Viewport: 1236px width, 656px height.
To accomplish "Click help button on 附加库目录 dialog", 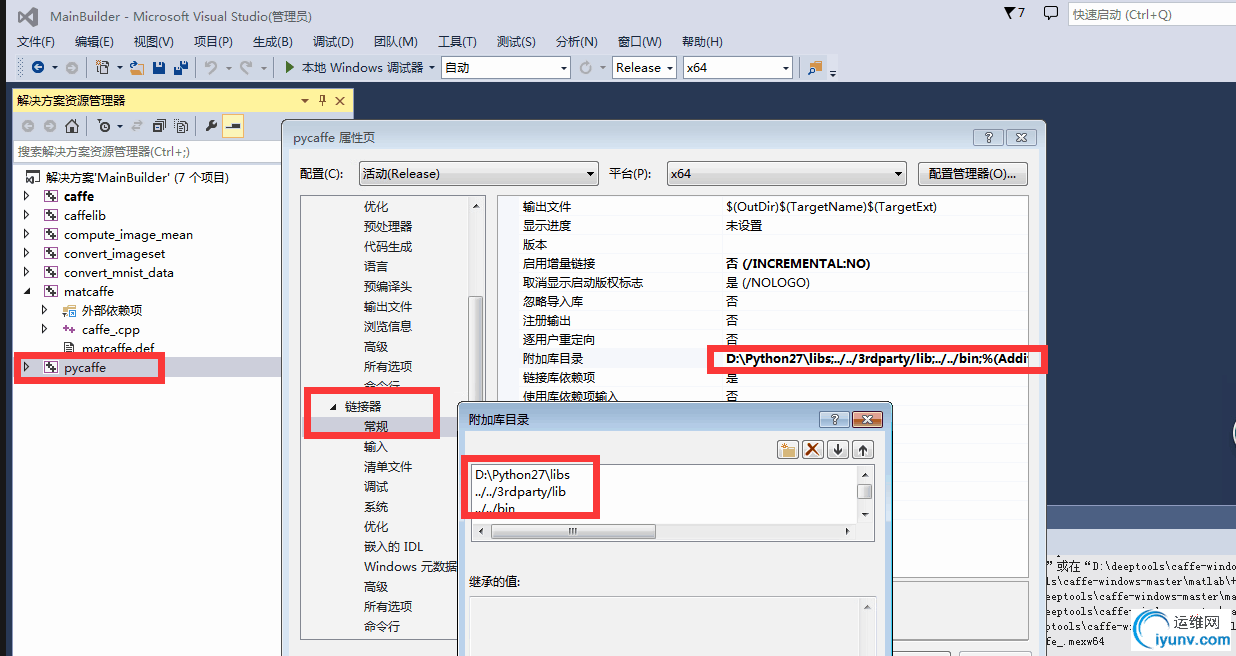I will (833, 419).
